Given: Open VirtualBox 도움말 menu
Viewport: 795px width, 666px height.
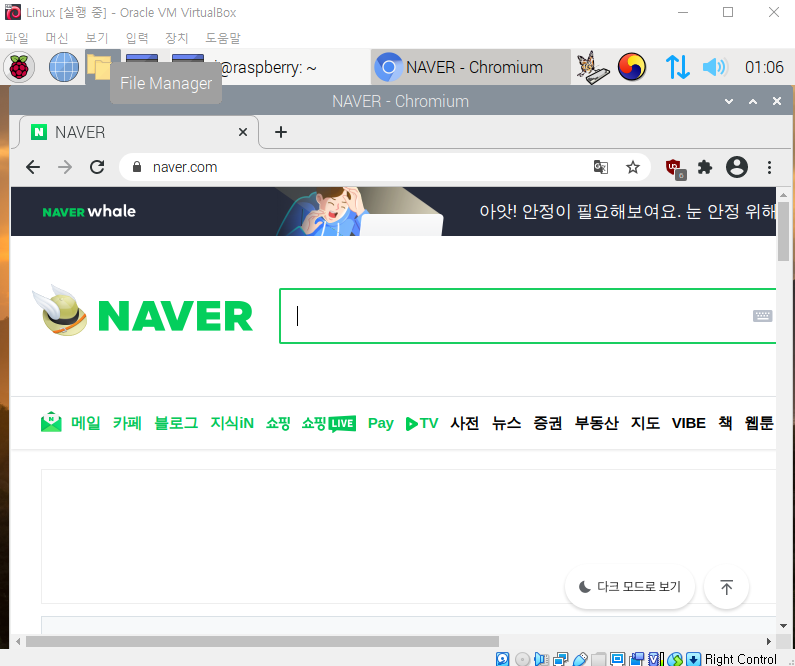Looking at the screenshot, I should click(223, 38).
